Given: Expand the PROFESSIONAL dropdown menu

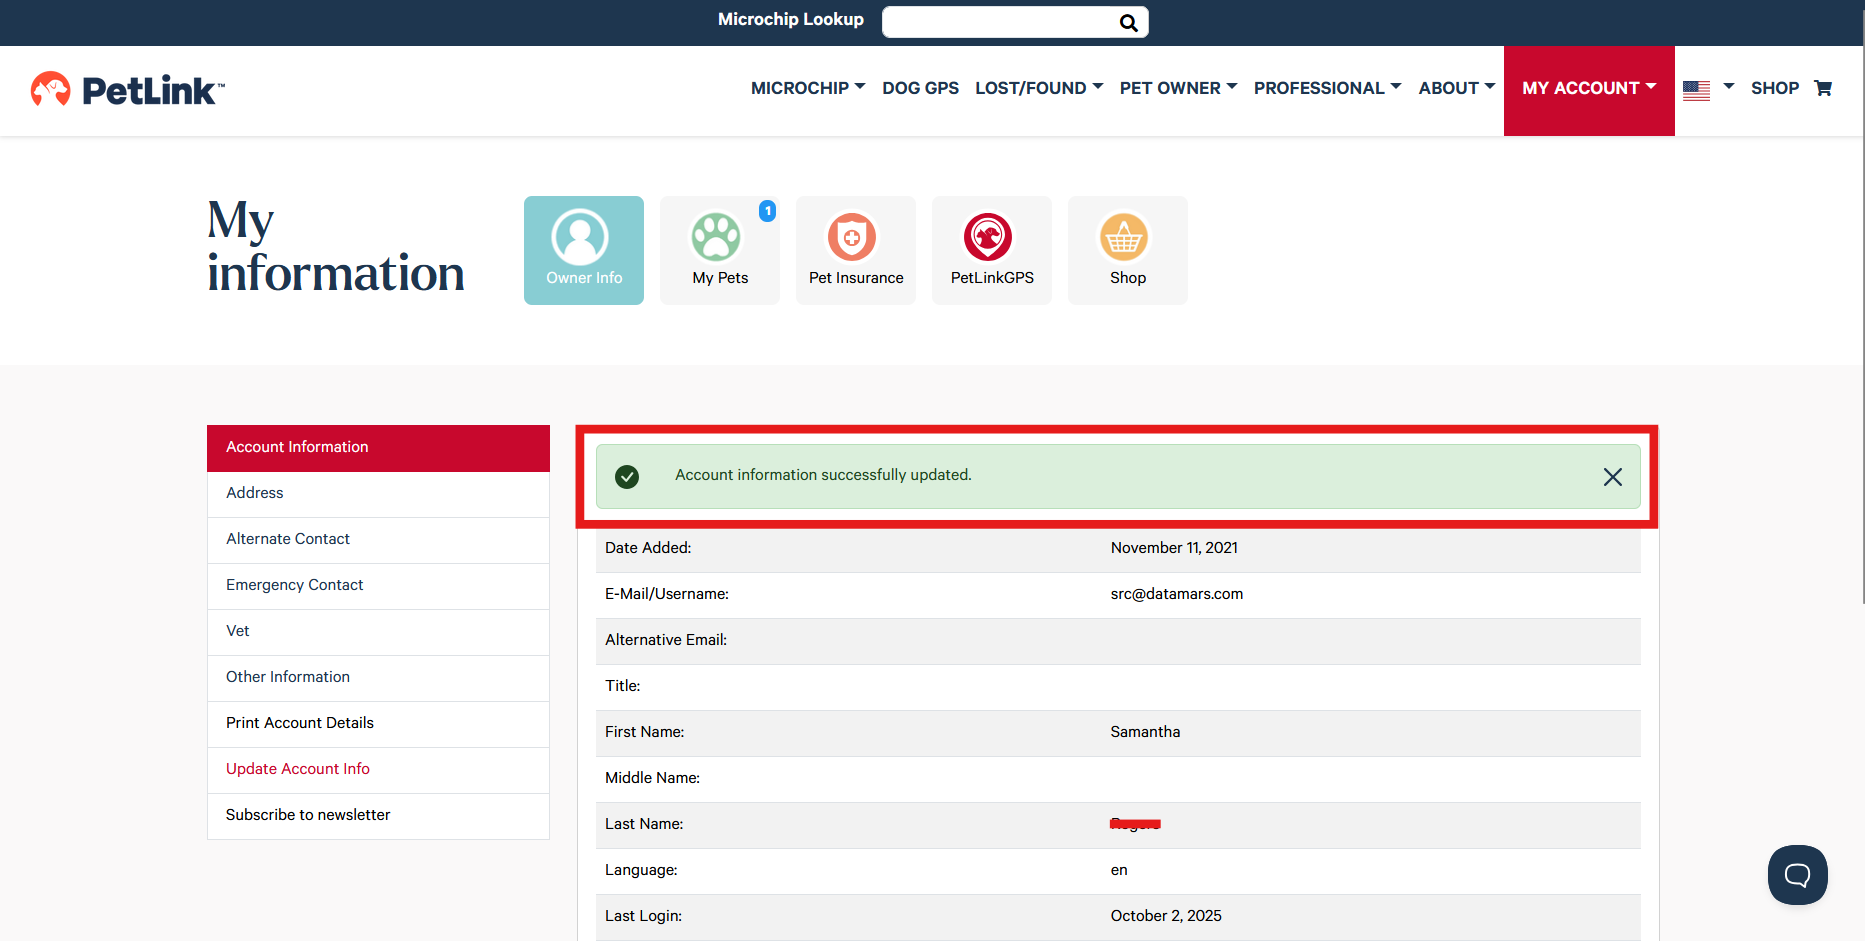Looking at the screenshot, I should click(1327, 88).
